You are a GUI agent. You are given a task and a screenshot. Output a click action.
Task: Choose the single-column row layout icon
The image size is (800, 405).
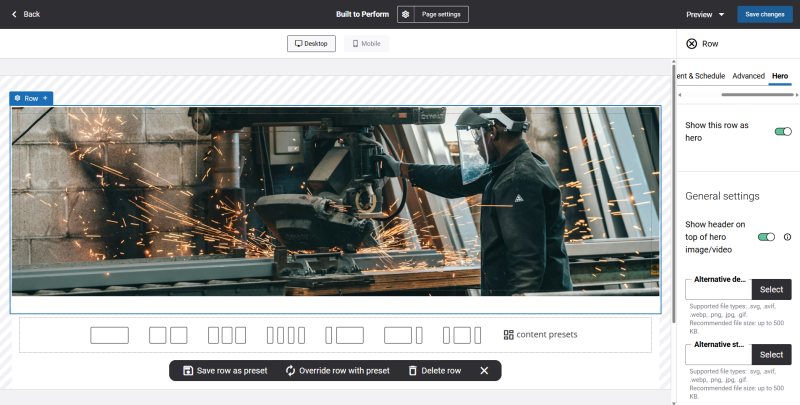[109, 335]
